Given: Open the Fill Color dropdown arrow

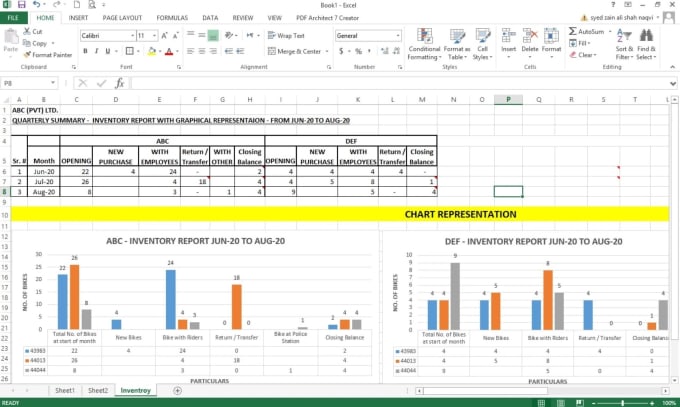Looking at the screenshot, I should (x=160, y=51).
